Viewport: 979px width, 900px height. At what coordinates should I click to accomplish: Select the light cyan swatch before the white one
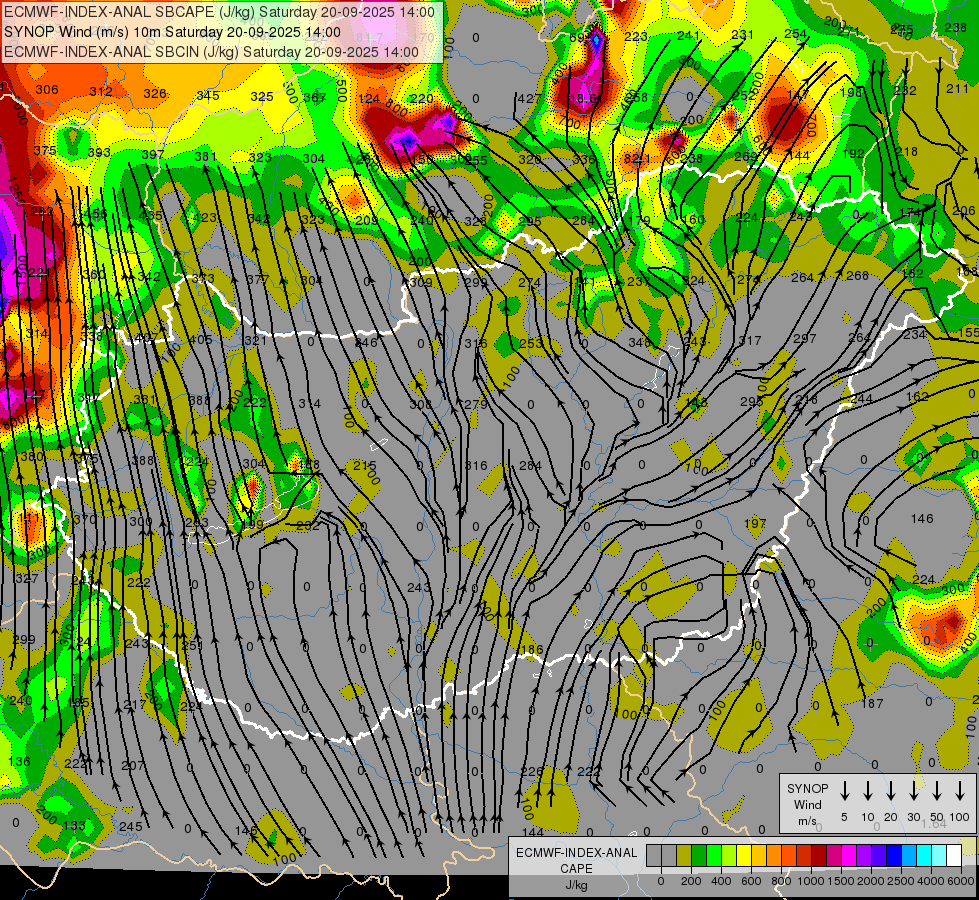940,855
